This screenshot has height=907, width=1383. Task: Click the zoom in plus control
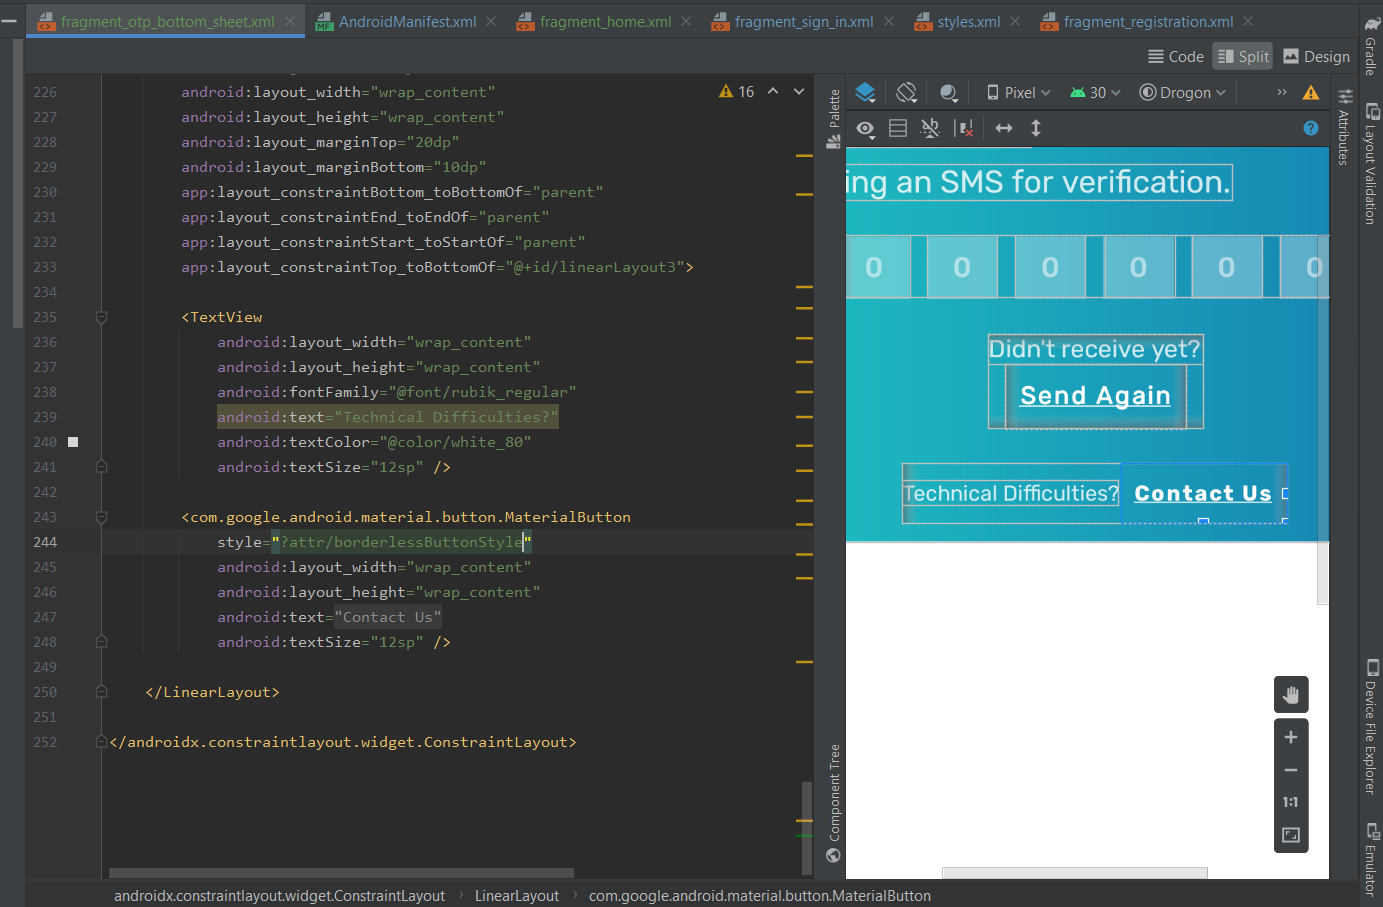[x=1291, y=737]
